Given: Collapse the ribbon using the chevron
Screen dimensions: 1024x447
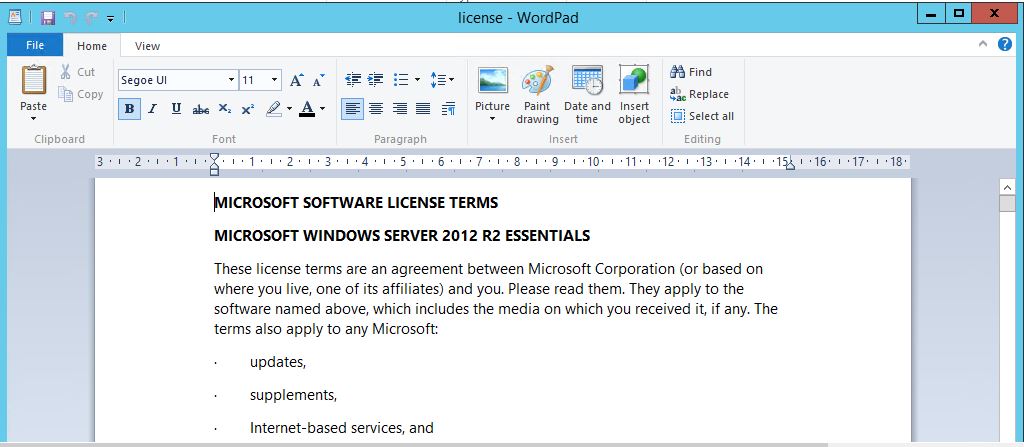Looking at the screenshot, I should pos(983,44).
